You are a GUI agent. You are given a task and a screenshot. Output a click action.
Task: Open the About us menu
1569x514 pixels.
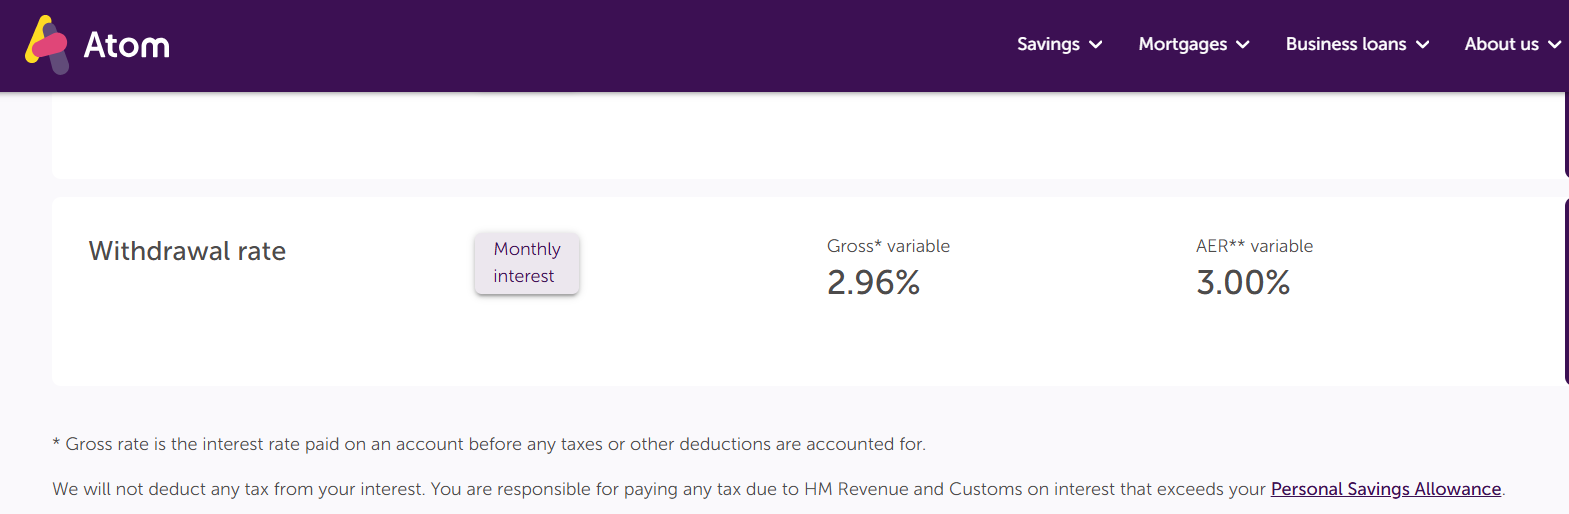click(1501, 44)
